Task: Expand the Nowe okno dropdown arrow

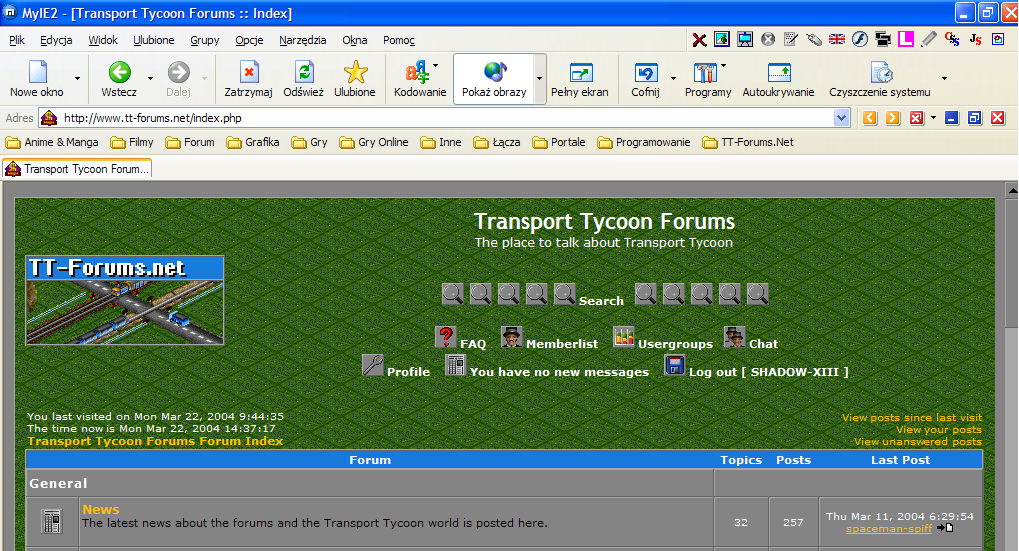Action: pyautogui.click(x=77, y=79)
